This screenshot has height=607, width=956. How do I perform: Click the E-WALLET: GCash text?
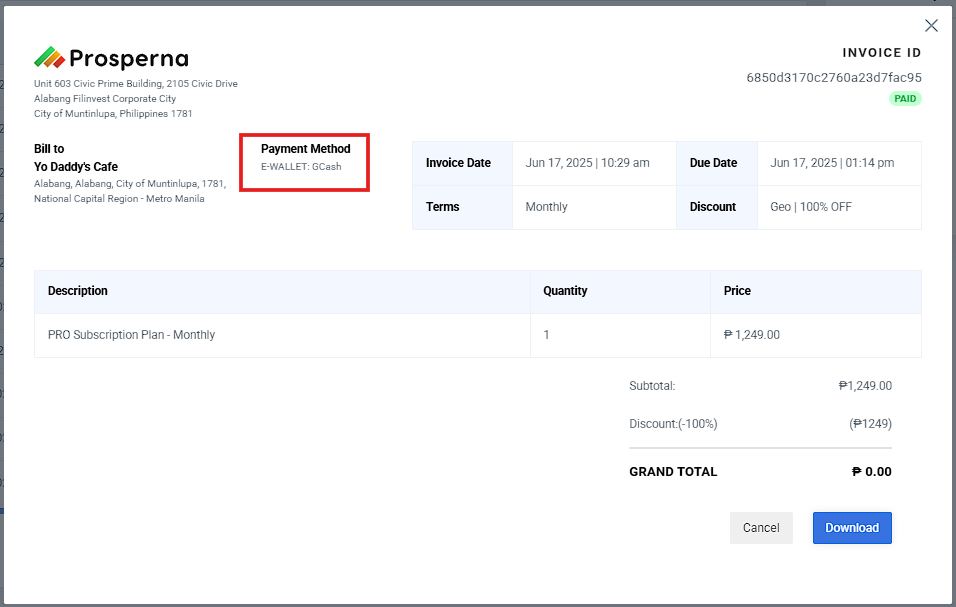[301, 167]
